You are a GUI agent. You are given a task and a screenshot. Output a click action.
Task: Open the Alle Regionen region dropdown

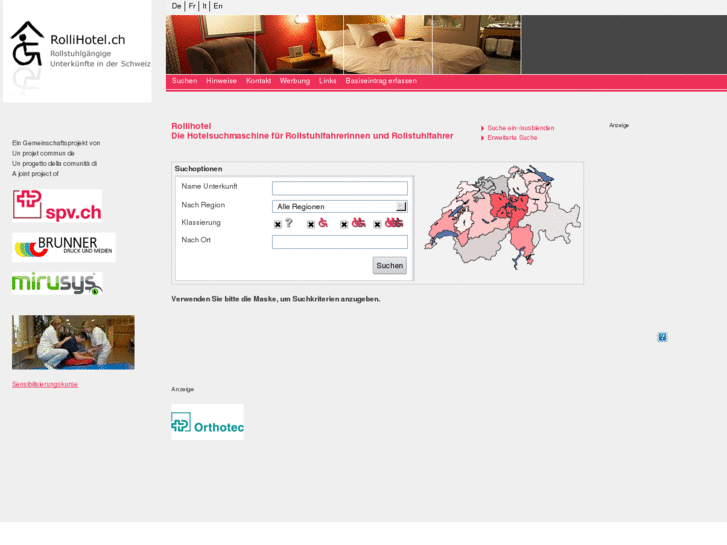click(x=340, y=206)
